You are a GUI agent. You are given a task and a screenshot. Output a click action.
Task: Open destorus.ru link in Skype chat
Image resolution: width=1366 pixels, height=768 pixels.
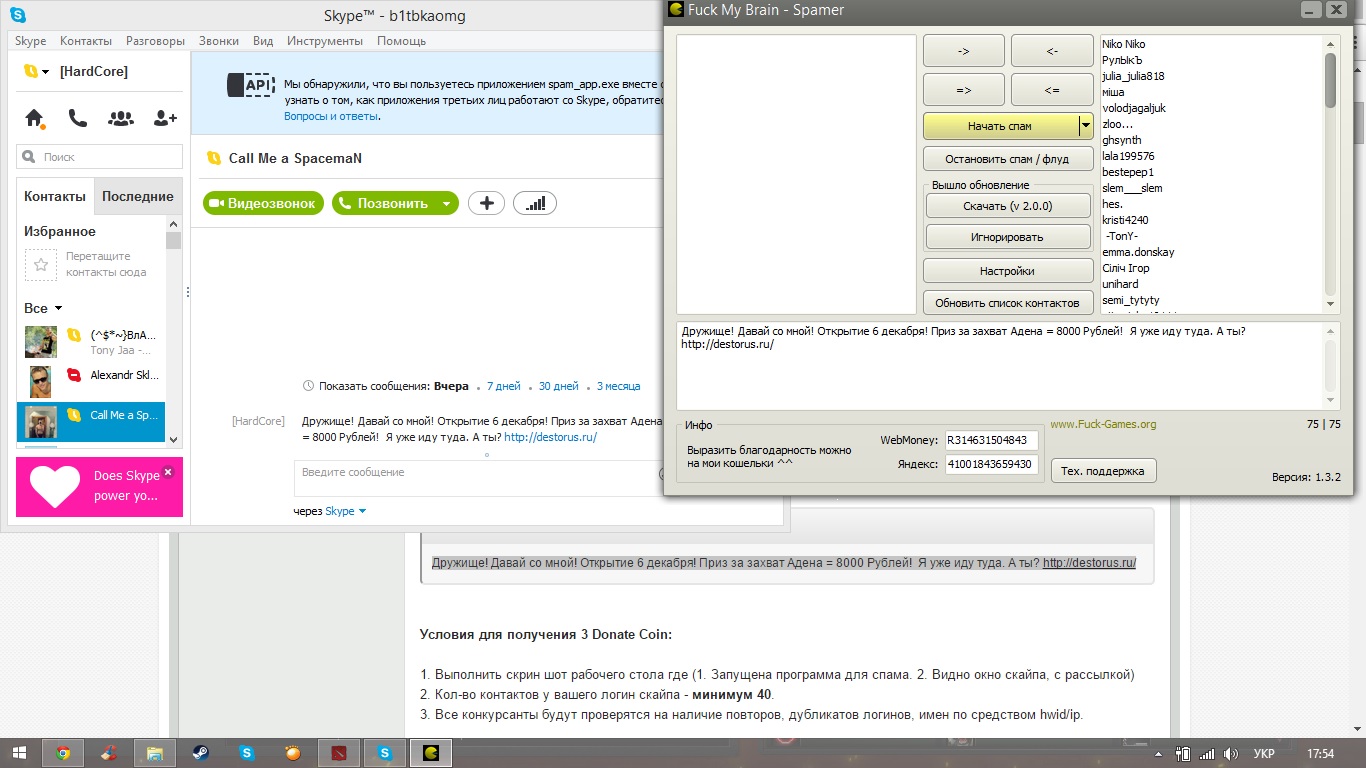click(x=550, y=437)
